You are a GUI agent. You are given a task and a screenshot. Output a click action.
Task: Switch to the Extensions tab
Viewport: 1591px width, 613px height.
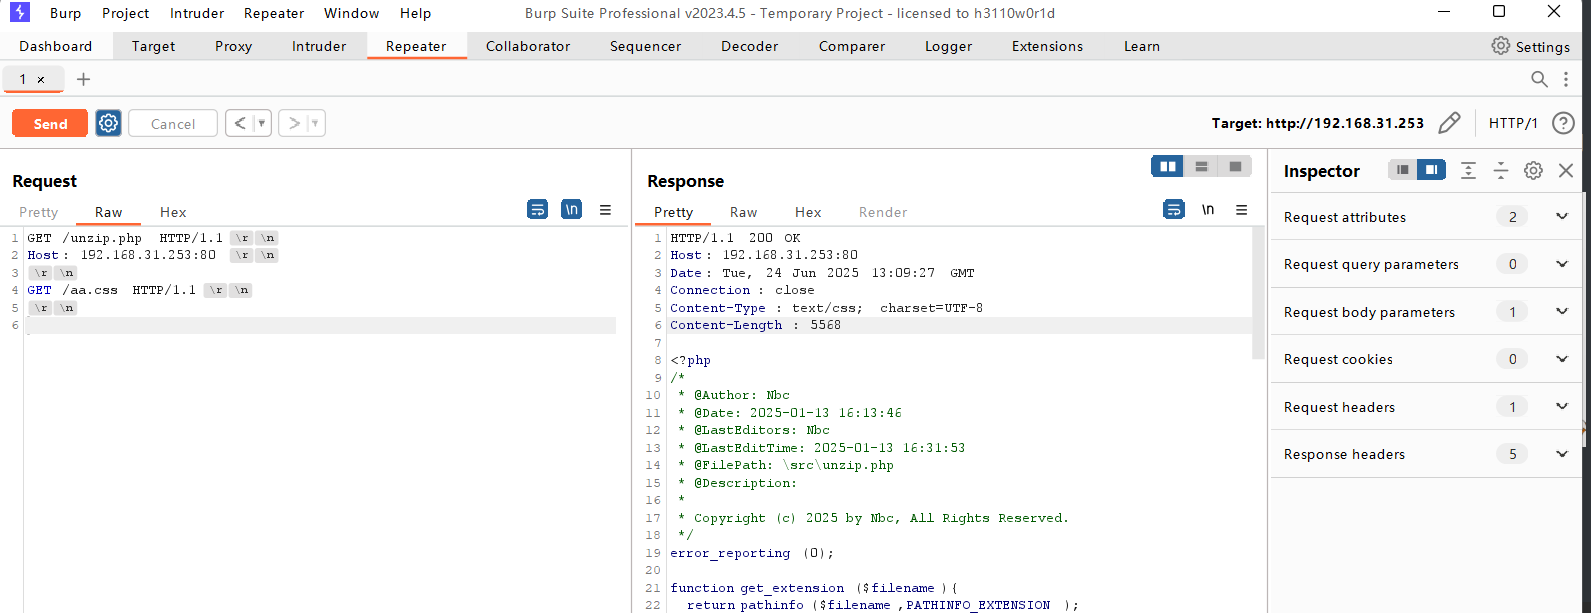tap(1047, 46)
